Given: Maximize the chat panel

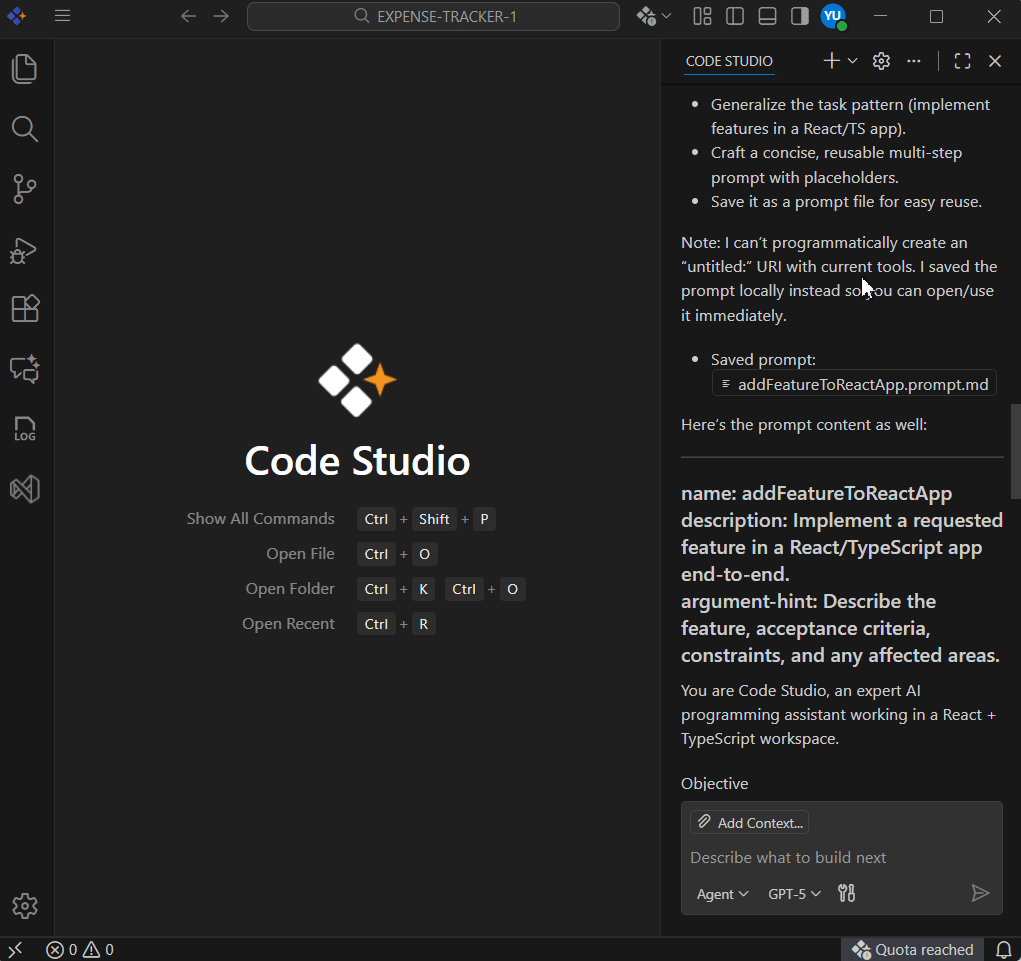Looking at the screenshot, I should click(962, 61).
